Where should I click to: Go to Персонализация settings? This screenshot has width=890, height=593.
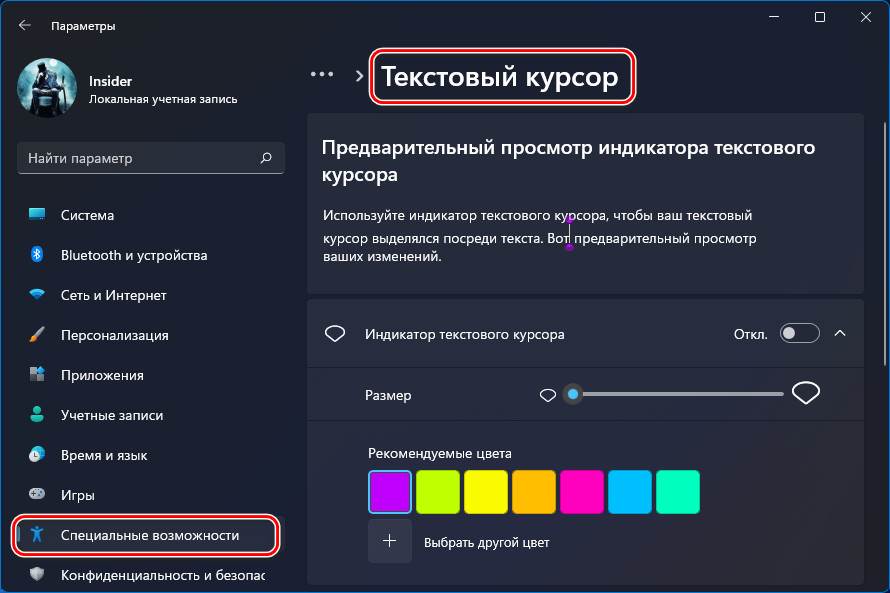[114, 335]
